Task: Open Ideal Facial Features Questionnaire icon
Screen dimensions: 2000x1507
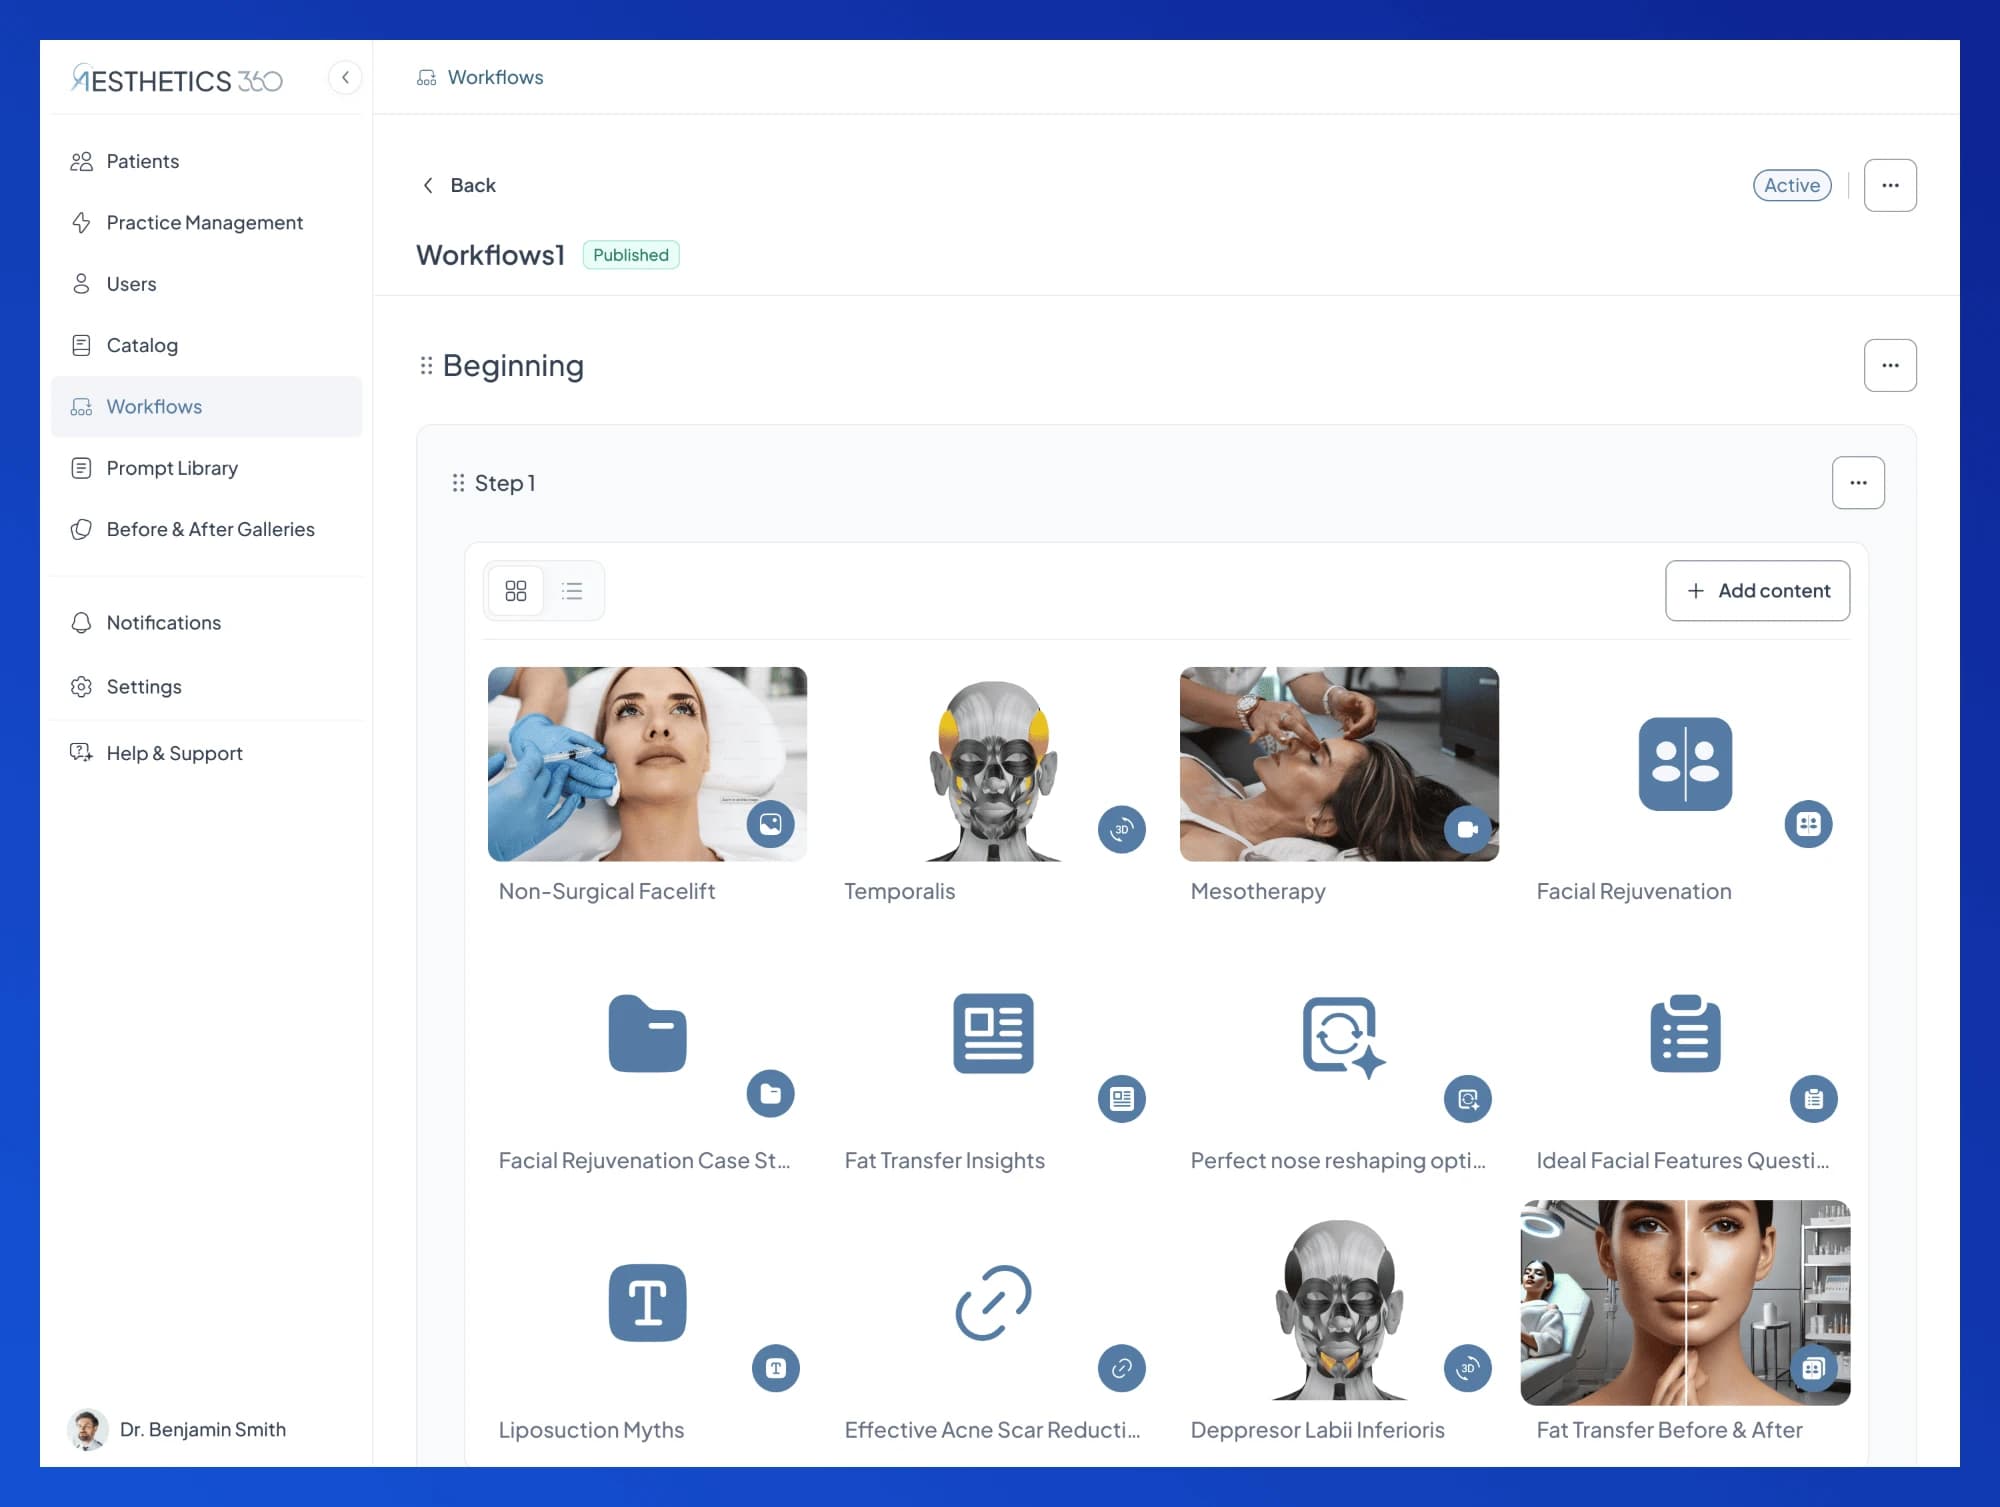Action: pyautogui.click(x=1685, y=1034)
